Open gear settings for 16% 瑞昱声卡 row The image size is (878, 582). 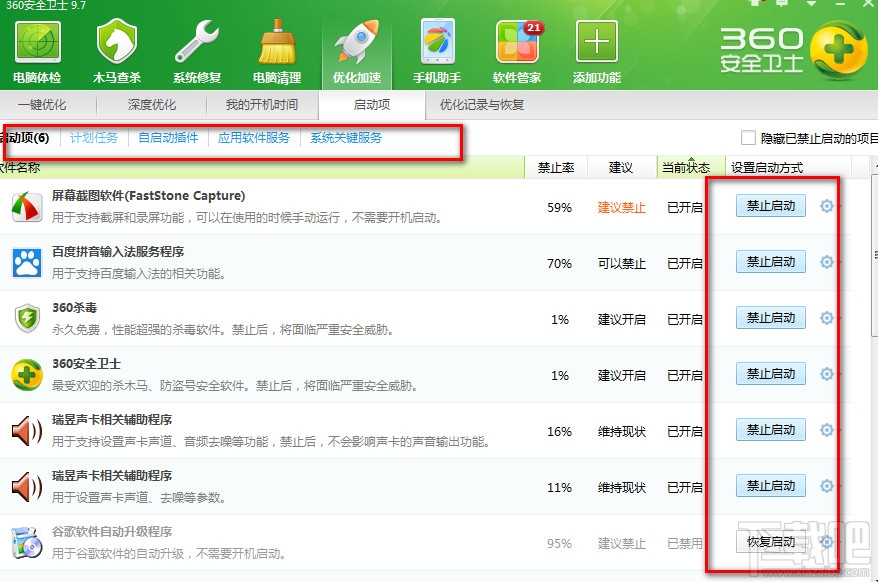pos(826,430)
